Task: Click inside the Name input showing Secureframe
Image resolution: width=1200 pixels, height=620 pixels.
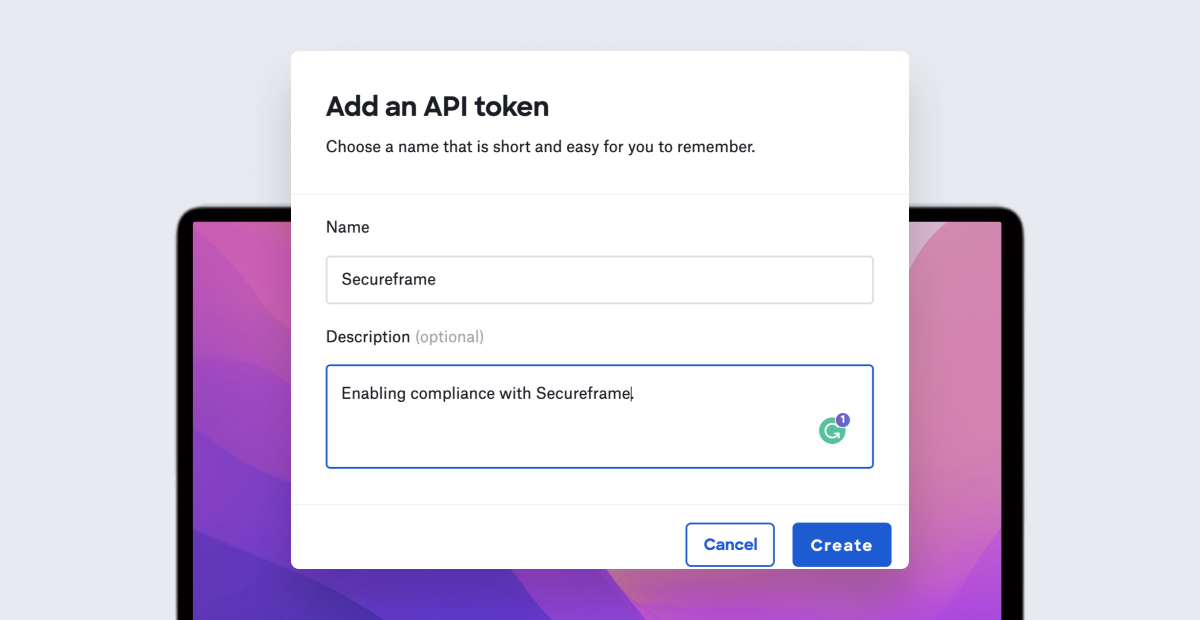Action: click(600, 279)
